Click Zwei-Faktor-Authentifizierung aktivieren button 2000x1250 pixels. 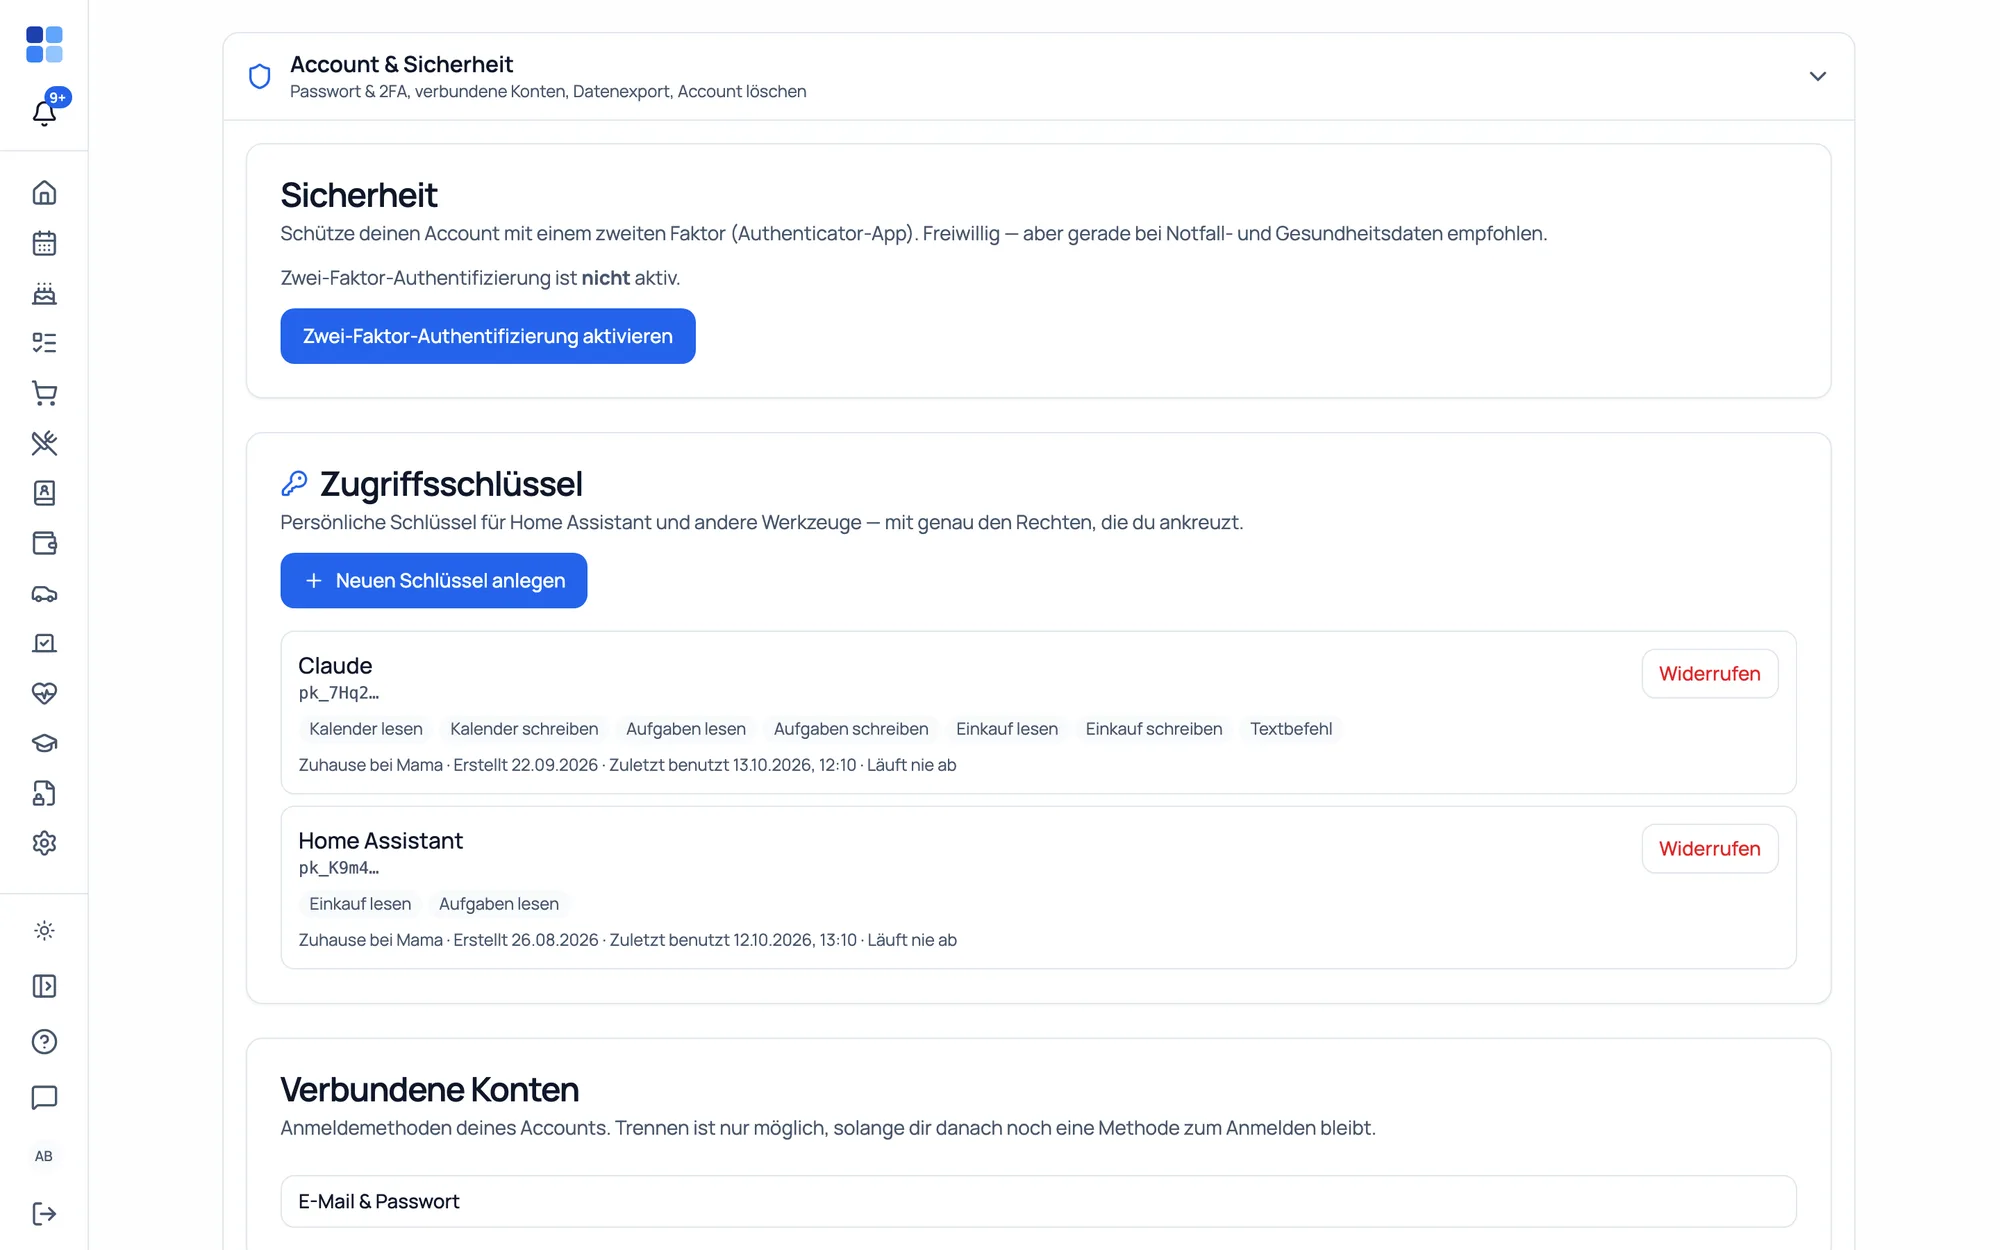tap(487, 336)
